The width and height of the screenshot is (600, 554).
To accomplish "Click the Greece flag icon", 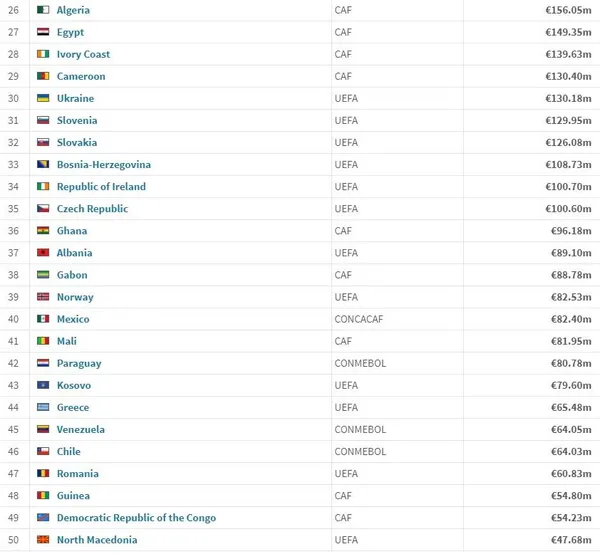I will (43, 407).
